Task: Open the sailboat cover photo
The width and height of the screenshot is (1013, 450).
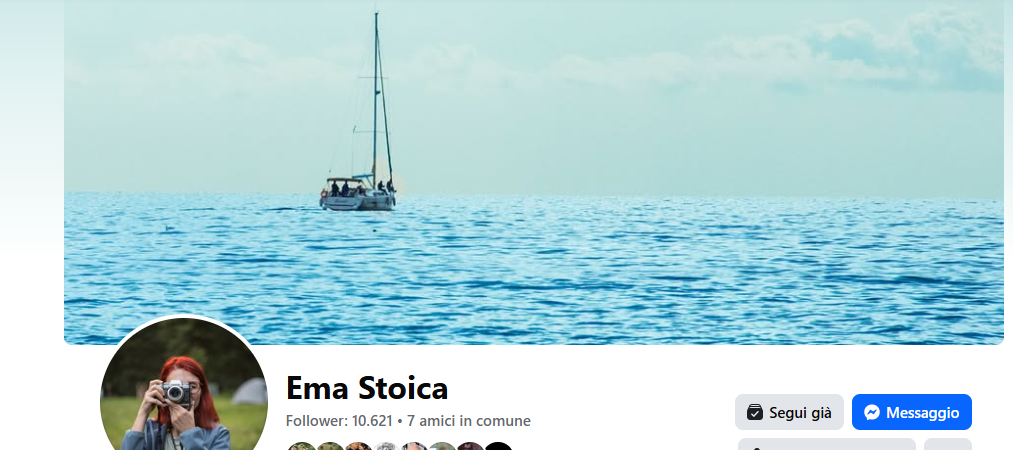Action: point(534,172)
